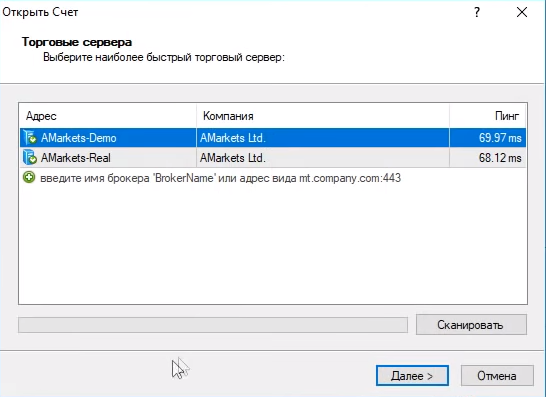Select the AMarkets-Real server row
546x397 pixels.
point(273,158)
